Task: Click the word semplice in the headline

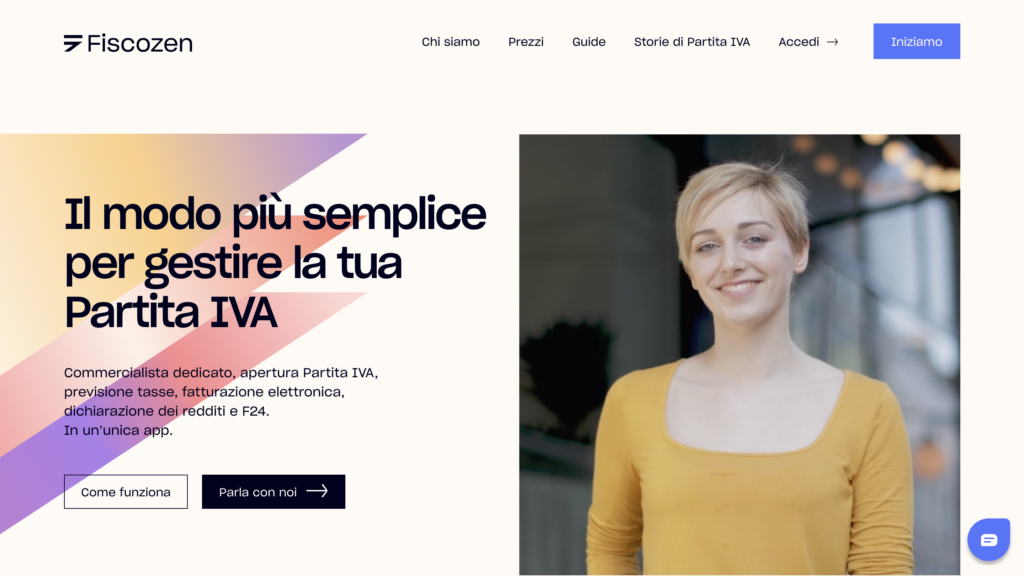Action: coord(394,214)
